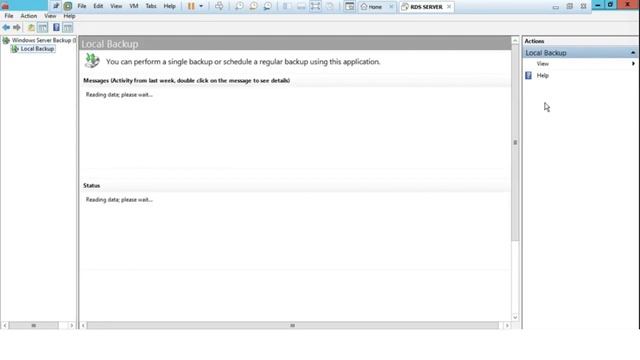
Task: Click the VMware console view icon
Action: [x=349, y=6]
